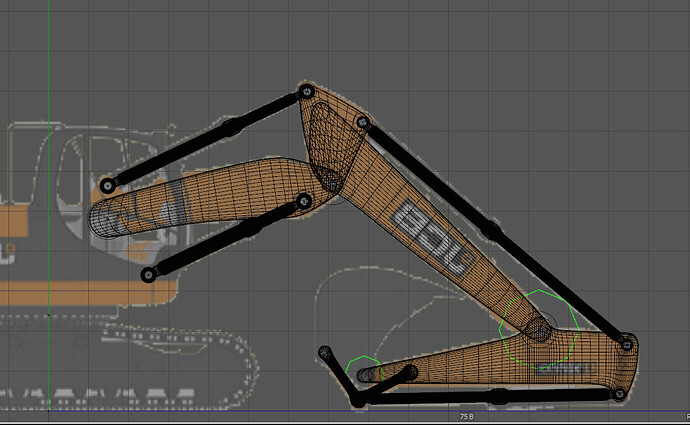Select the bucket link rod at the lower left
Image resolution: width=690 pixels, height=425 pixels.
pyautogui.click(x=341, y=376)
